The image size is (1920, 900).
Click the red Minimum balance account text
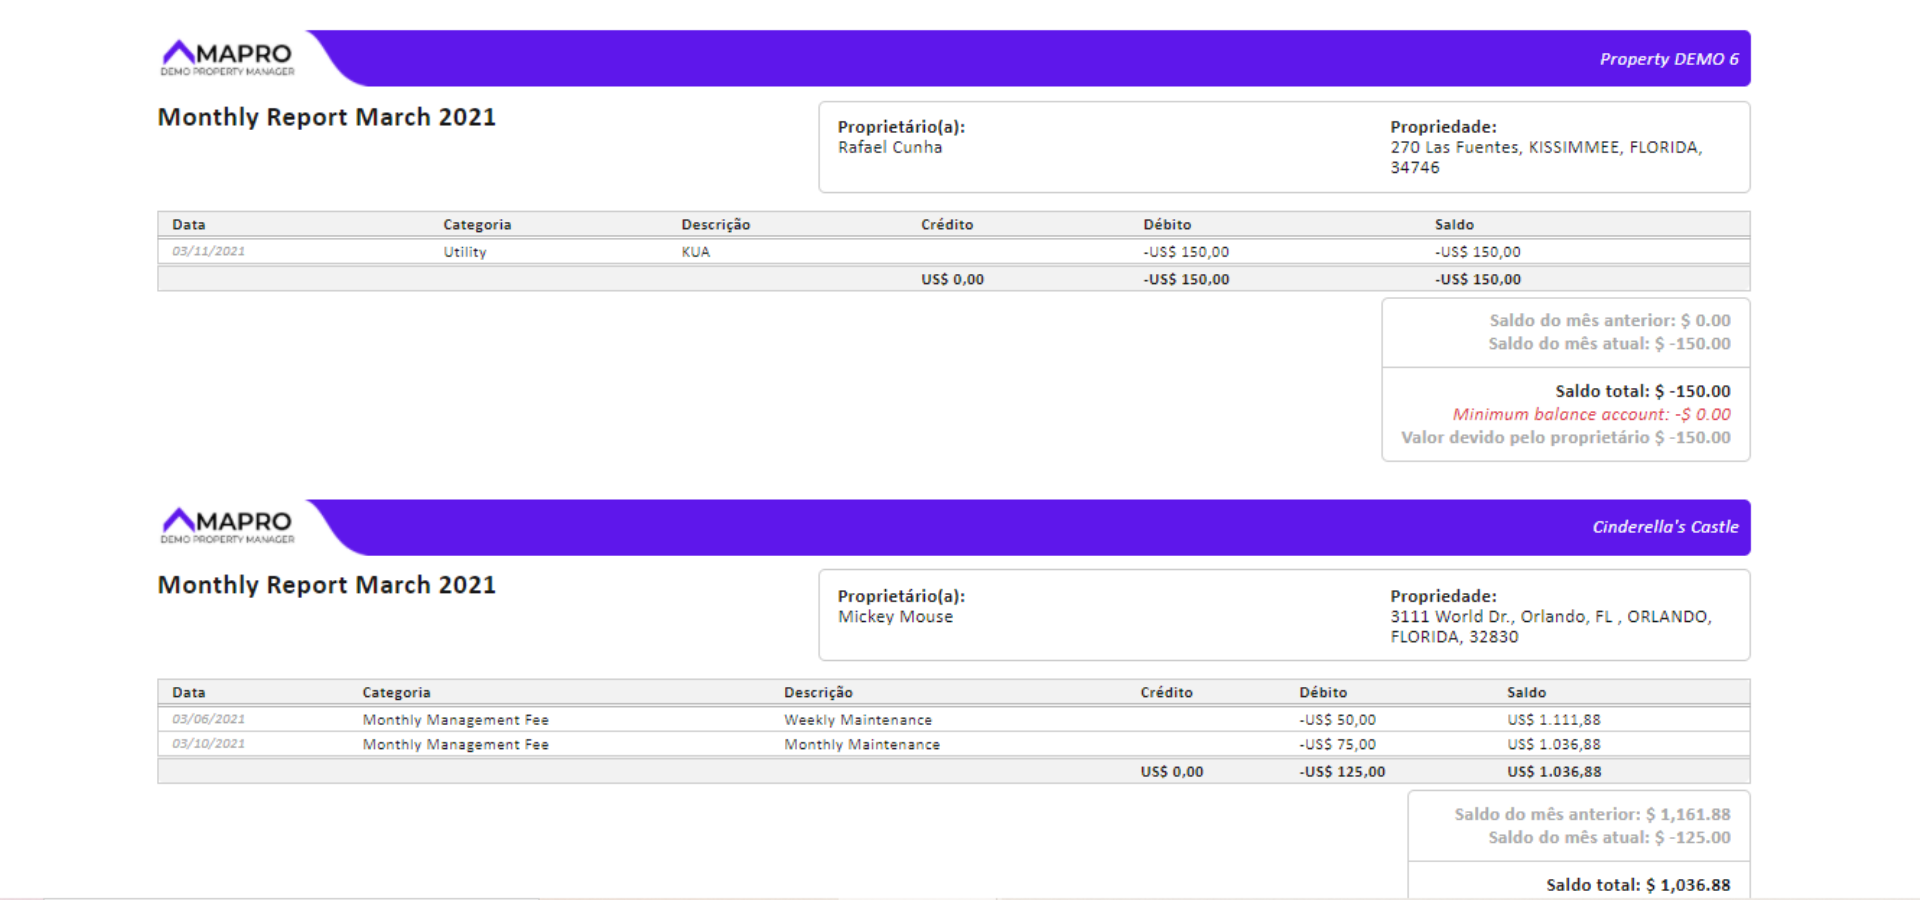tap(1591, 414)
